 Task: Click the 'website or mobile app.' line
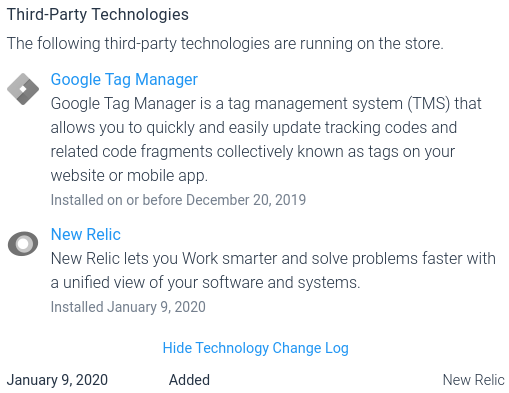click(129, 176)
